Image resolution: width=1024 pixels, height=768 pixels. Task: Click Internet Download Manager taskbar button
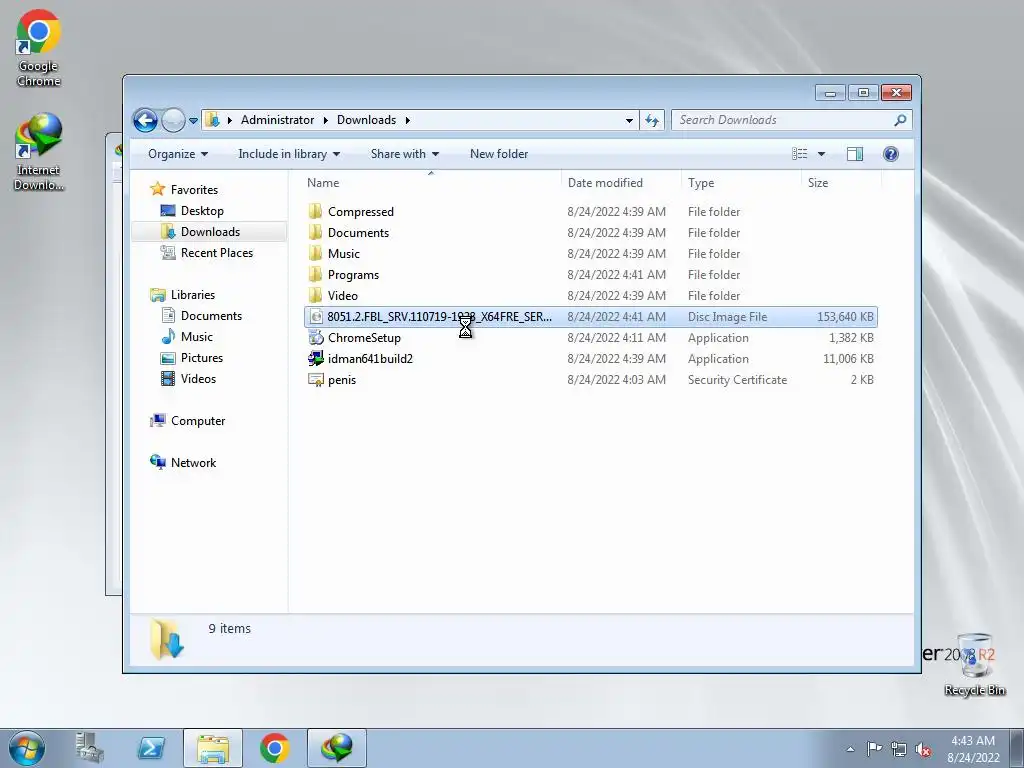pyautogui.click(x=337, y=748)
